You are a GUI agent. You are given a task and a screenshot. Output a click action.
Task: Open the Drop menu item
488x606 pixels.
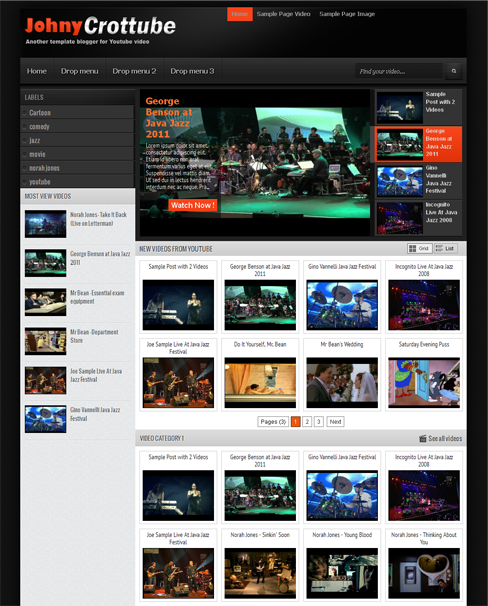[x=80, y=71]
